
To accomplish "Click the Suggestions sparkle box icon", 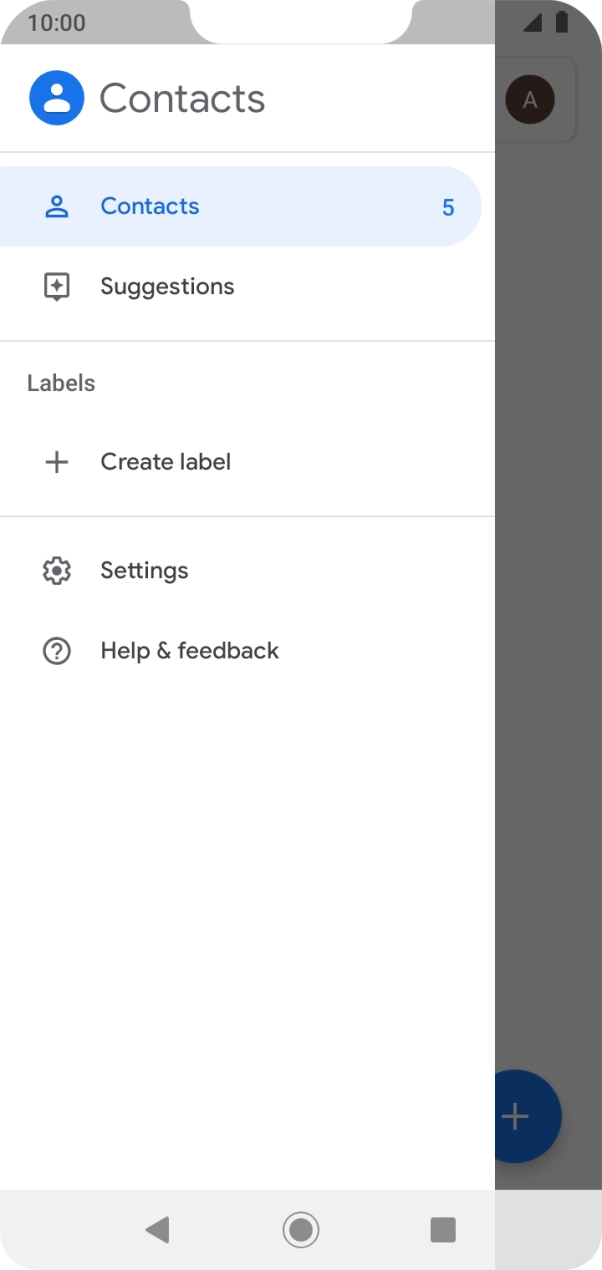I will 57,287.
